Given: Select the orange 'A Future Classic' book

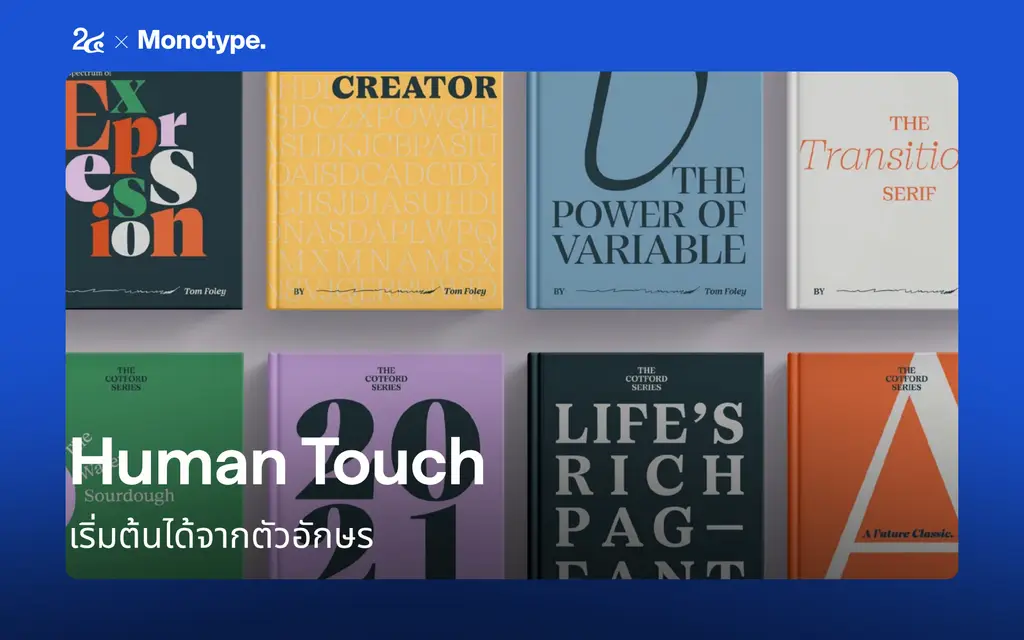Looking at the screenshot, I should coord(872,466).
